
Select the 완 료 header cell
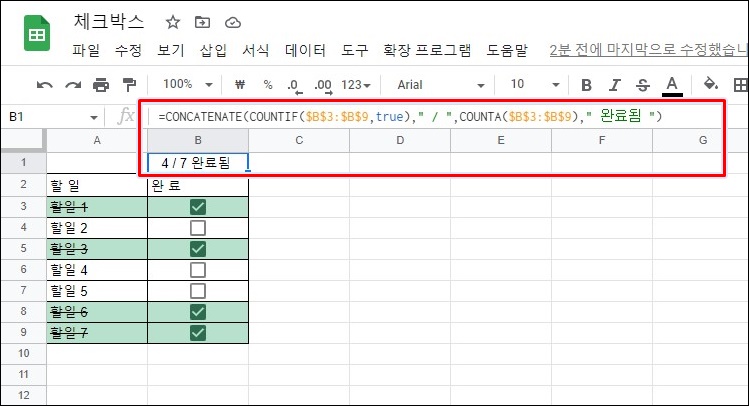coord(198,185)
